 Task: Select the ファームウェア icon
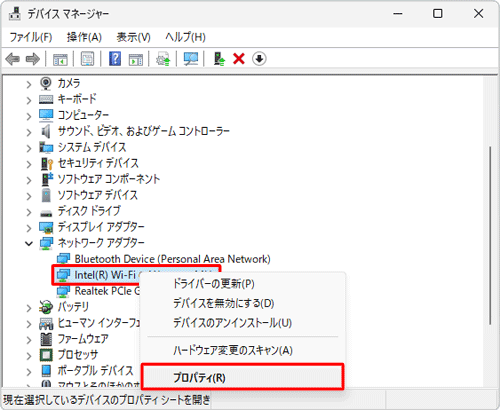(x=46, y=339)
